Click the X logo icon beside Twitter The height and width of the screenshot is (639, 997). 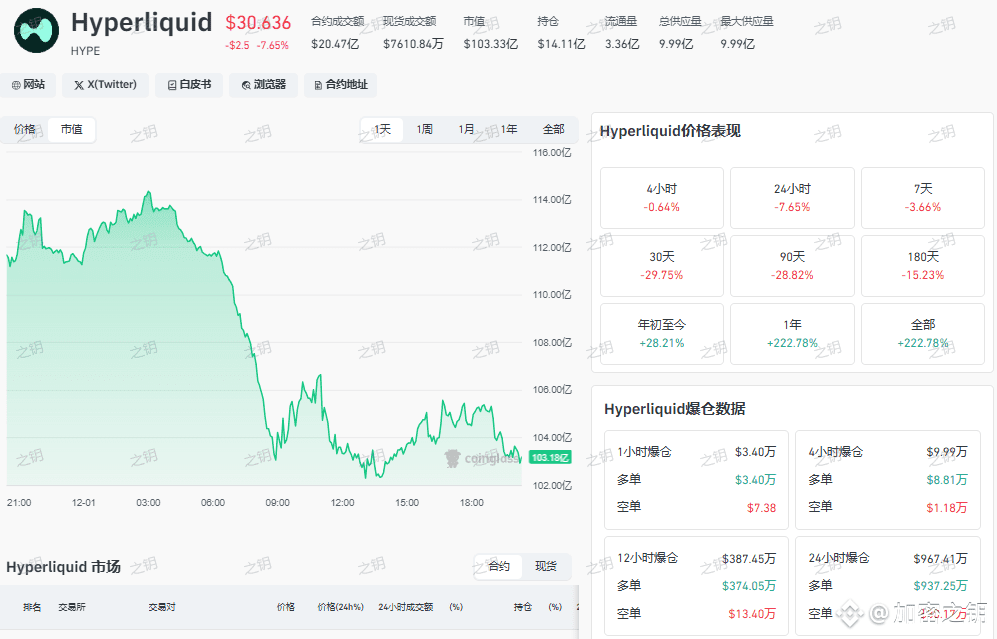click(x=79, y=85)
